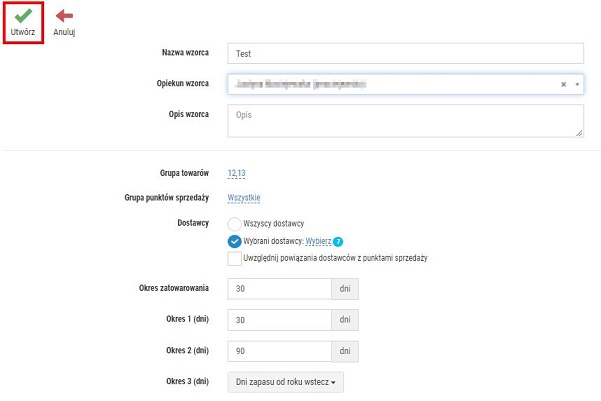This screenshot has width=601, height=401.
Task: Open the Opiekun wzorca combo box
Action: 406,84
